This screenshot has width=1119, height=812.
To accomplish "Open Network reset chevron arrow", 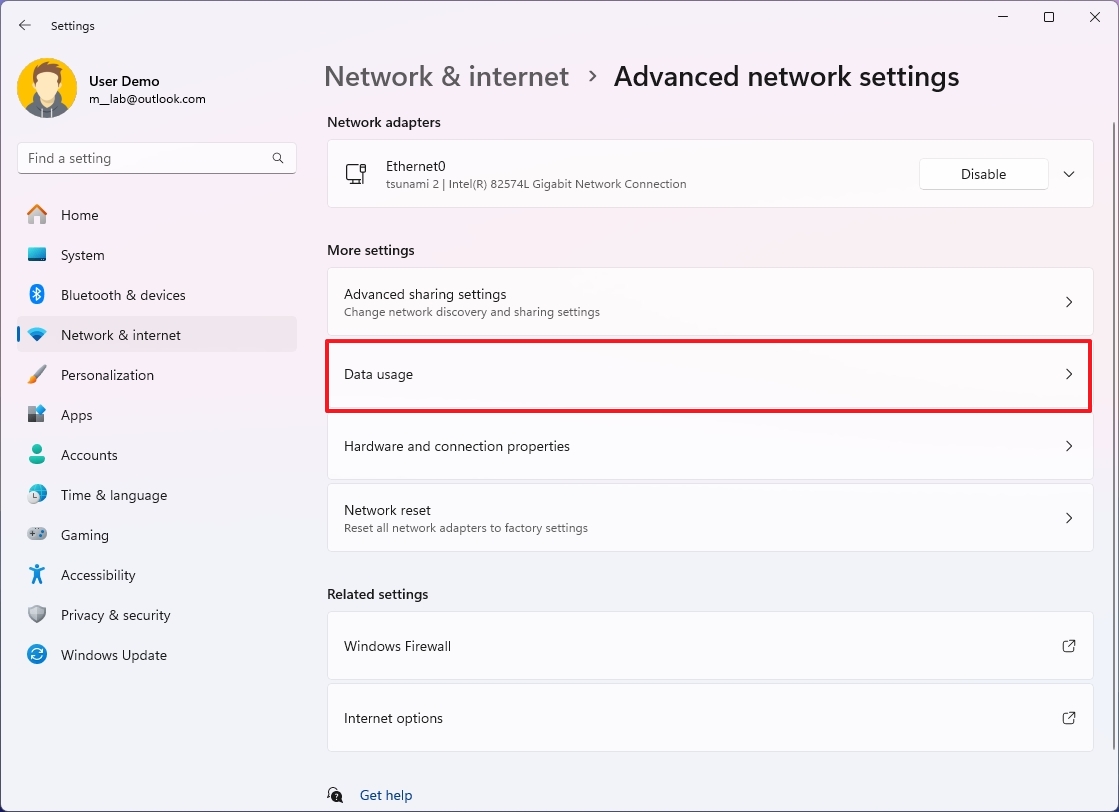I will point(1068,518).
